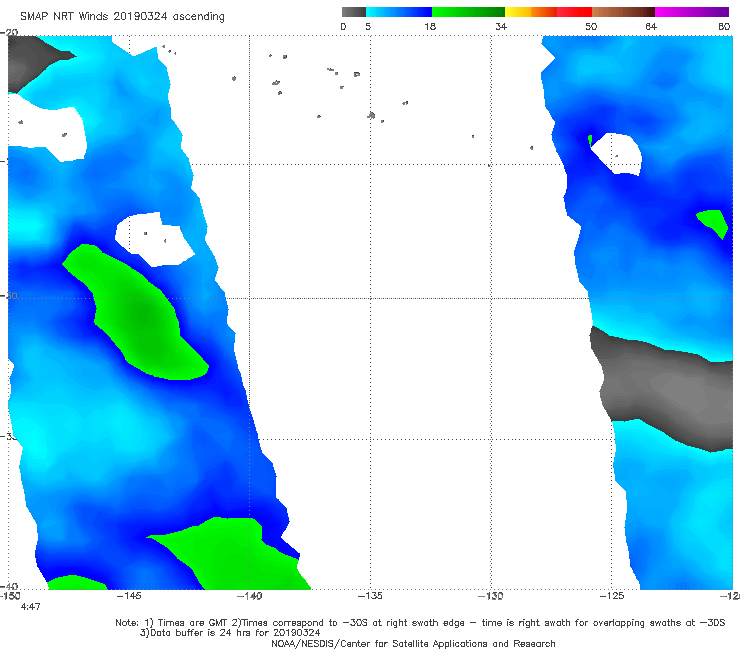Click the NOAA/NESDIS credit line

[x=413, y=643]
